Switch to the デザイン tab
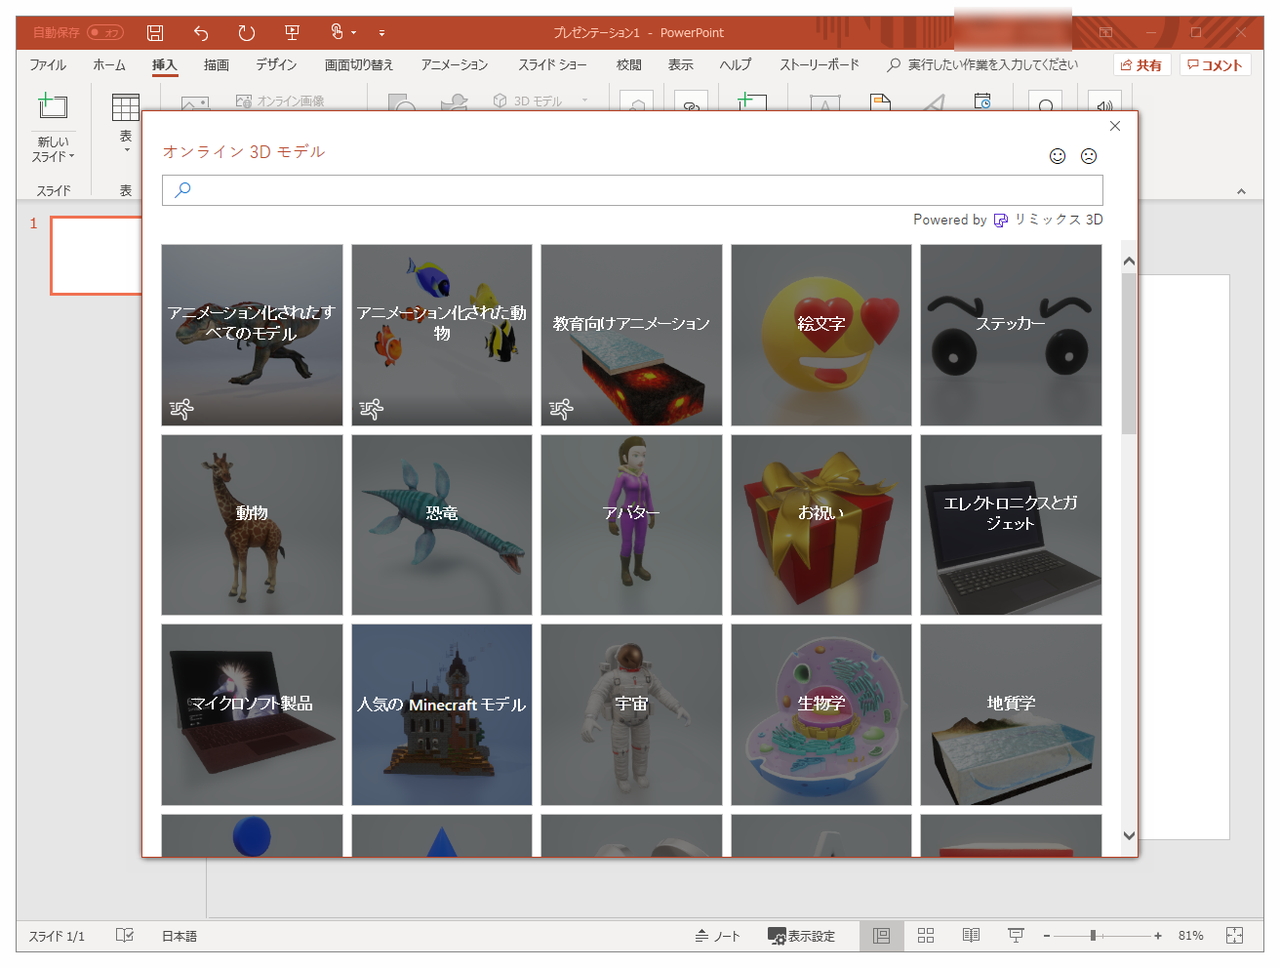Image resolution: width=1280 pixels, height=968 pixels. pyautogui.click(x=276, y=65)
